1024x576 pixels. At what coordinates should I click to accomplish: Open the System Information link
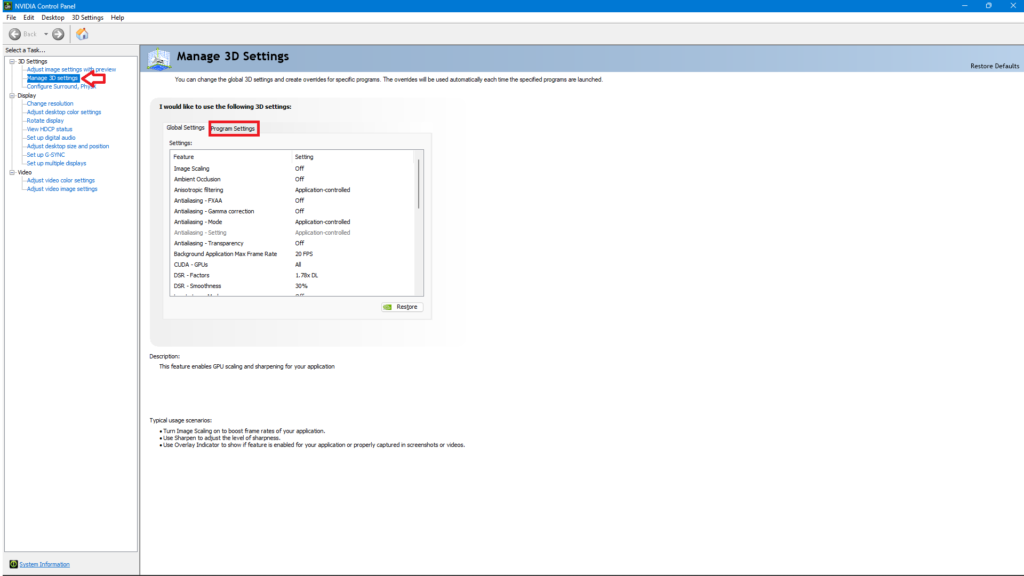click(45, 564)
